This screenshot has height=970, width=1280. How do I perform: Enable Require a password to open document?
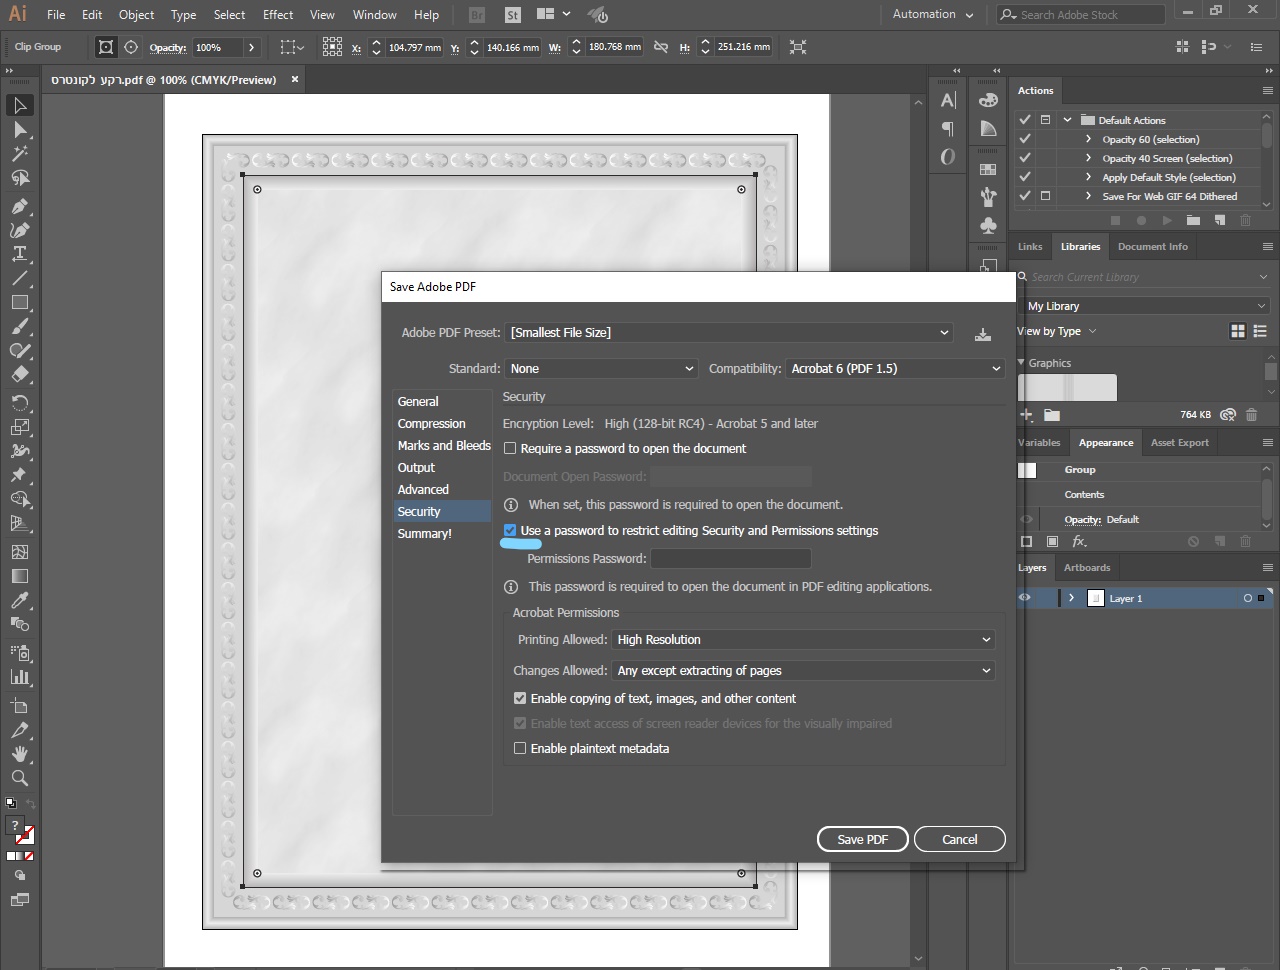510,449
